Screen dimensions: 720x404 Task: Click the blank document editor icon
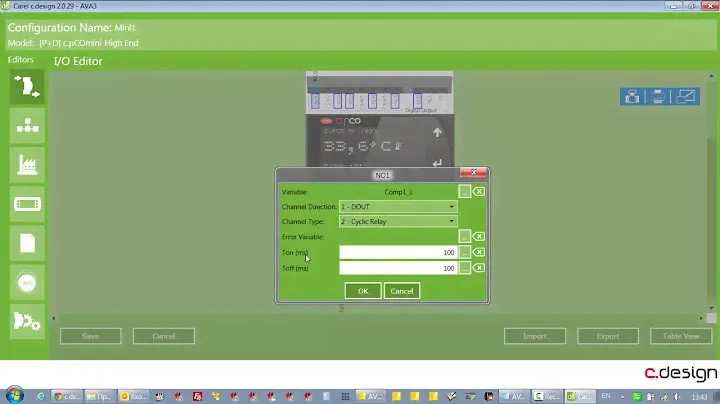(x=27, y=243)
